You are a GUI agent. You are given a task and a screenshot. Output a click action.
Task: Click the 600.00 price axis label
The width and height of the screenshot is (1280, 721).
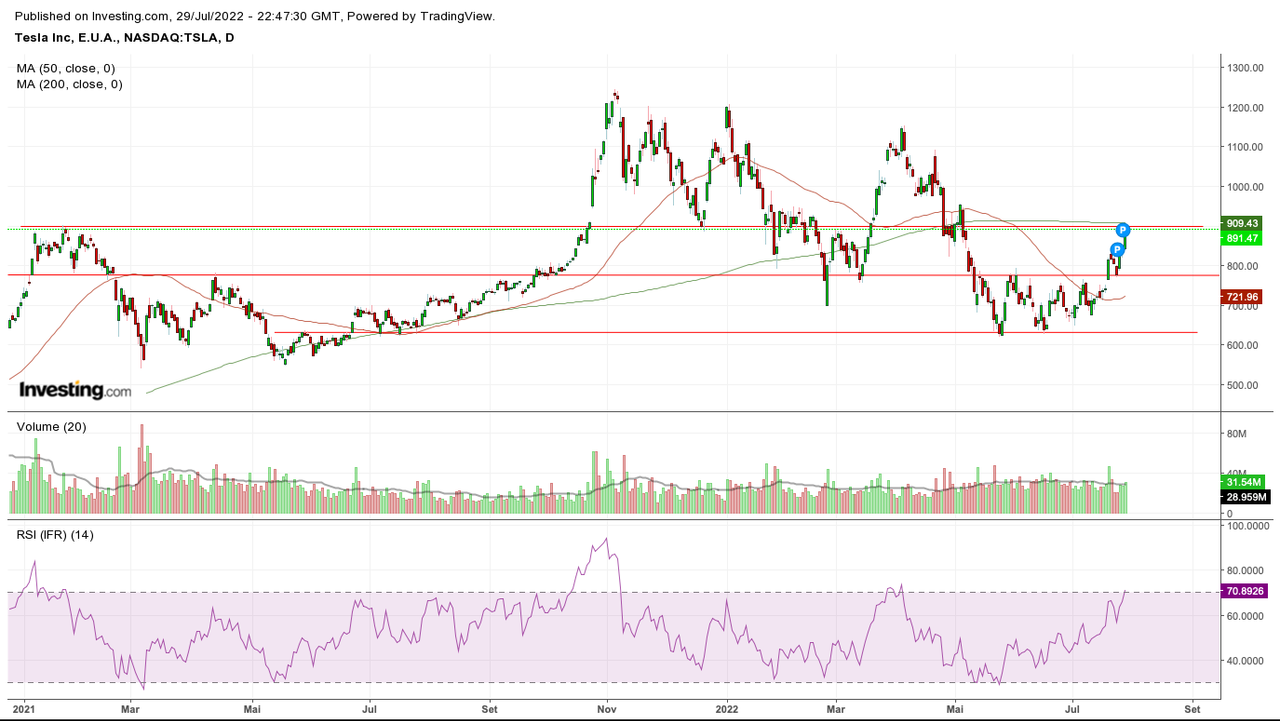(x=1243, y=345)
